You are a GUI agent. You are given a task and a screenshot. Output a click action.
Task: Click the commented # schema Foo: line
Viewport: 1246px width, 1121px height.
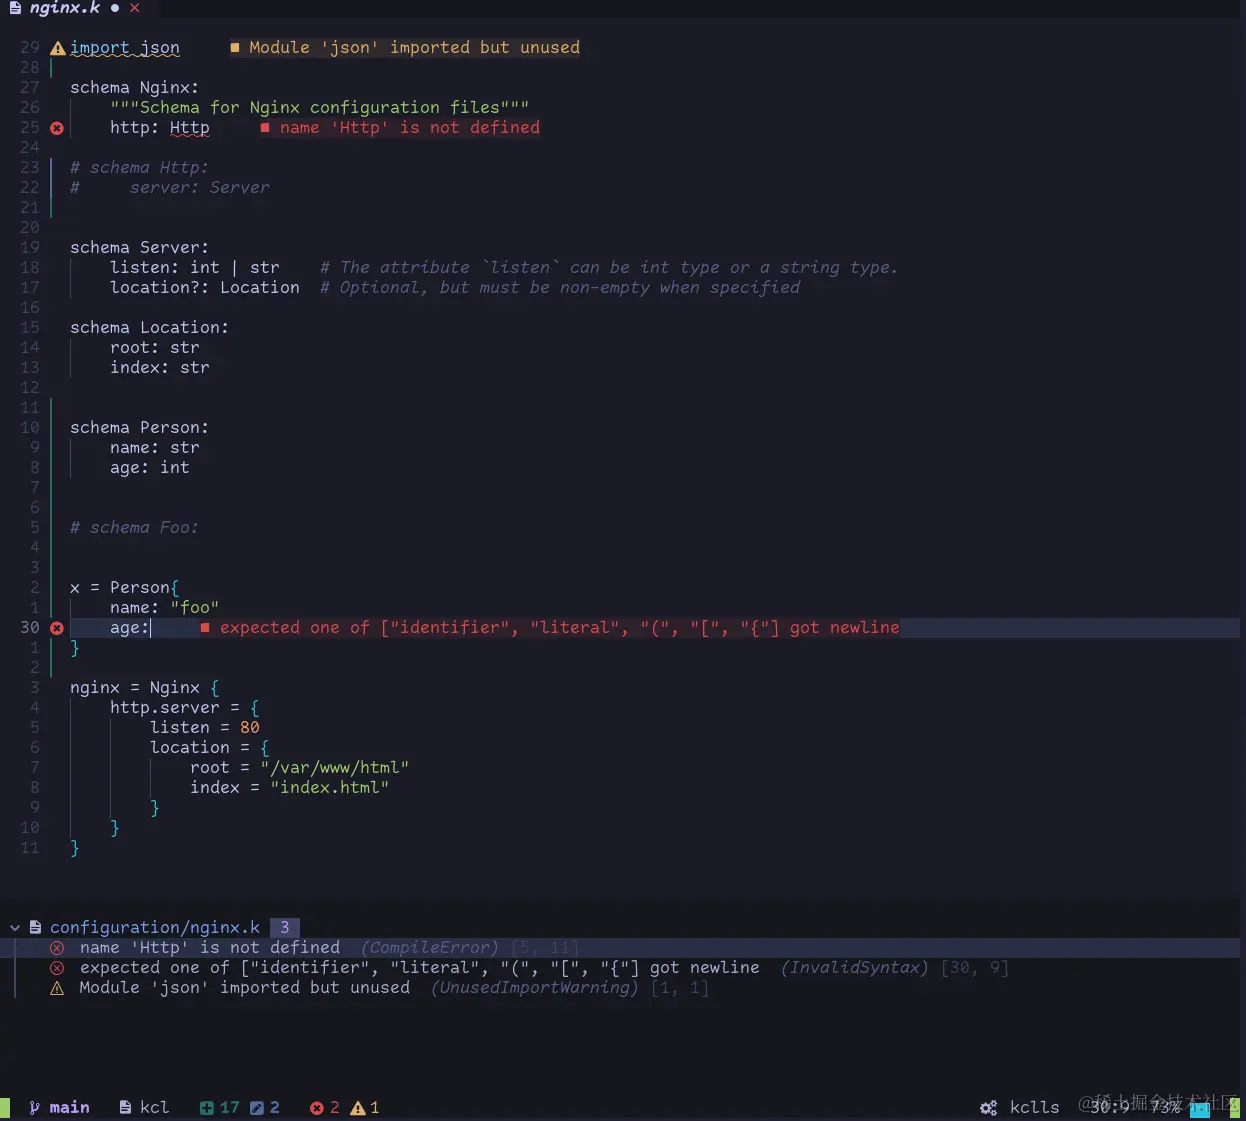(135, 528)
